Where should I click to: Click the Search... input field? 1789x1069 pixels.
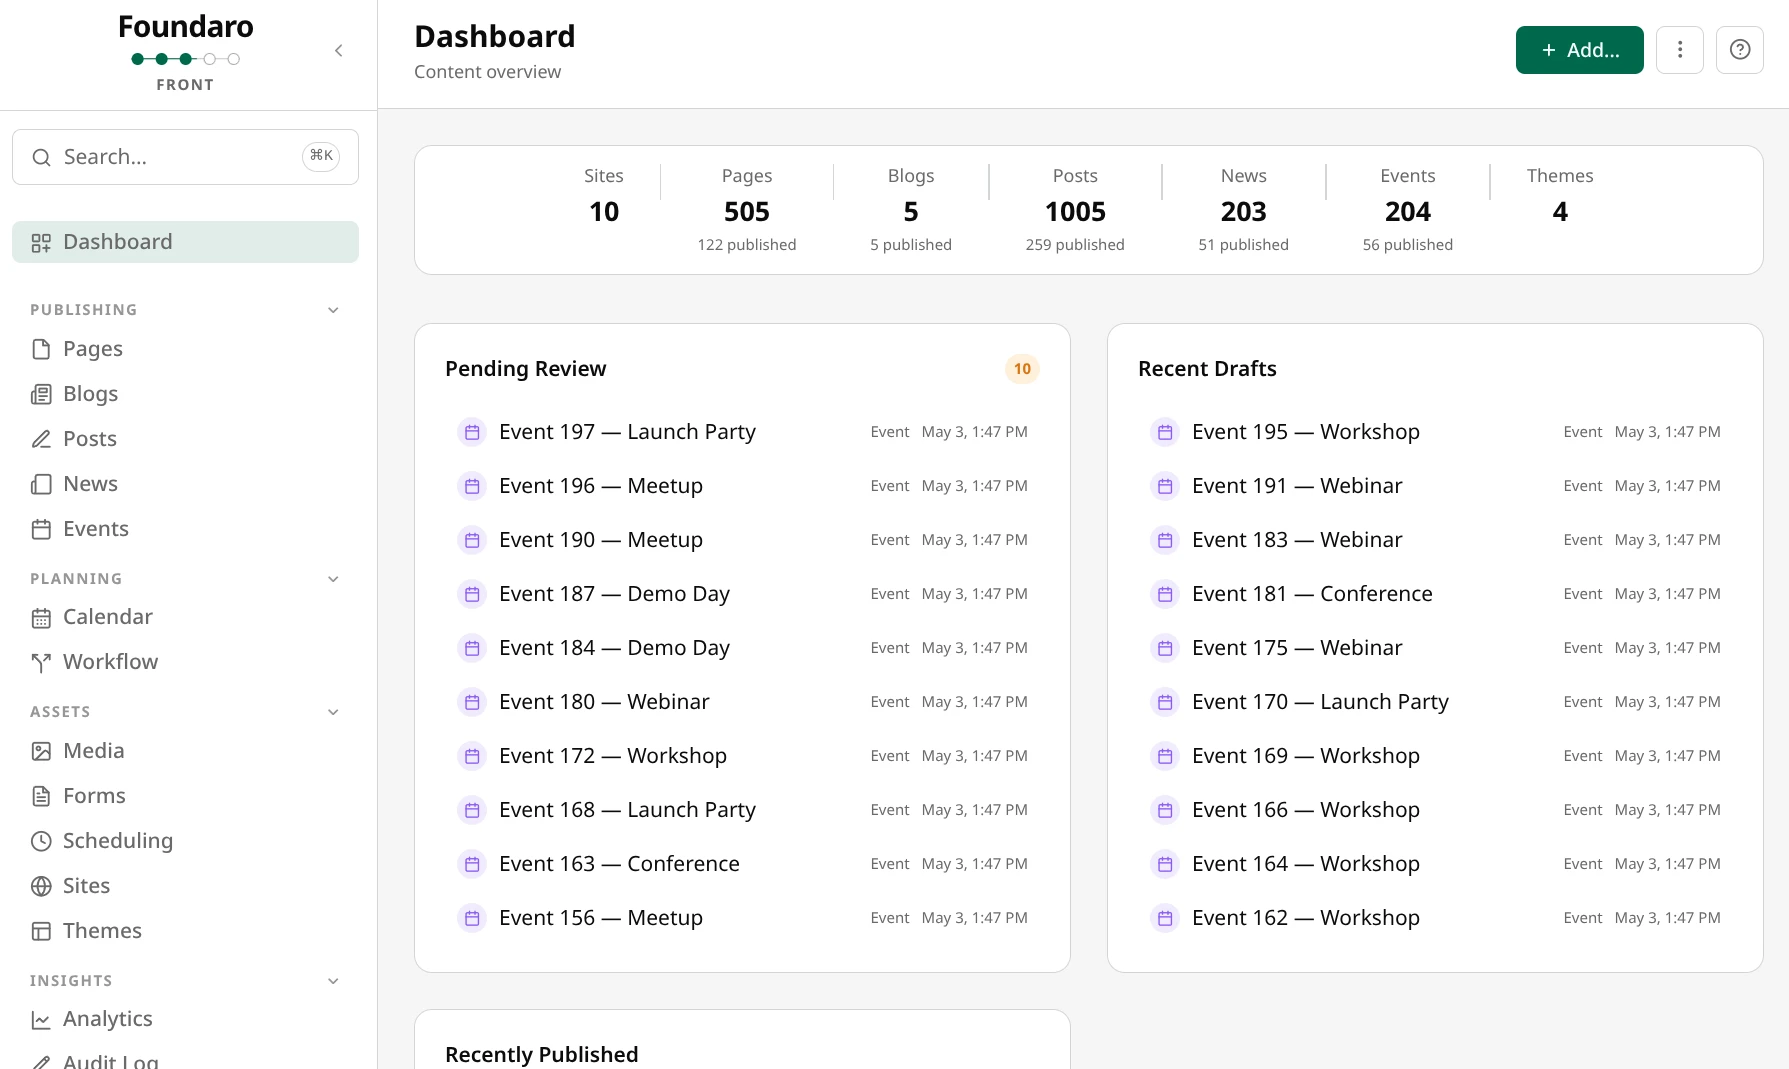(185, 157)
